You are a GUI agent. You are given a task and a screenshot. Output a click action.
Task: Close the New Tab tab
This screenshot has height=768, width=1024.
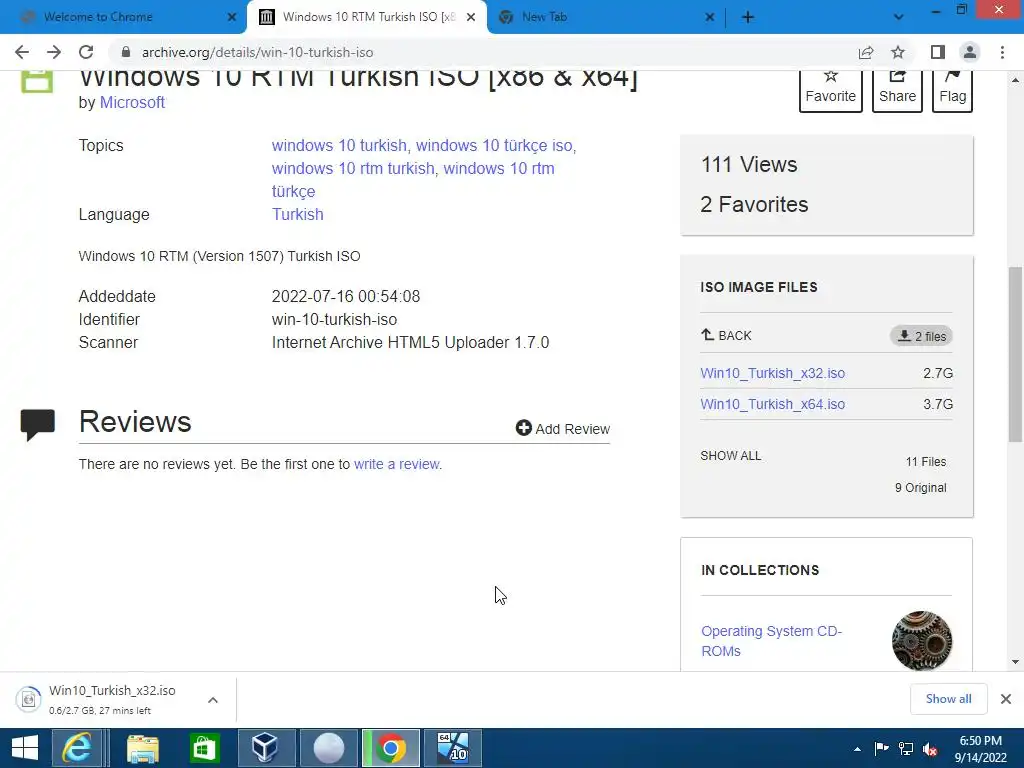710,18
